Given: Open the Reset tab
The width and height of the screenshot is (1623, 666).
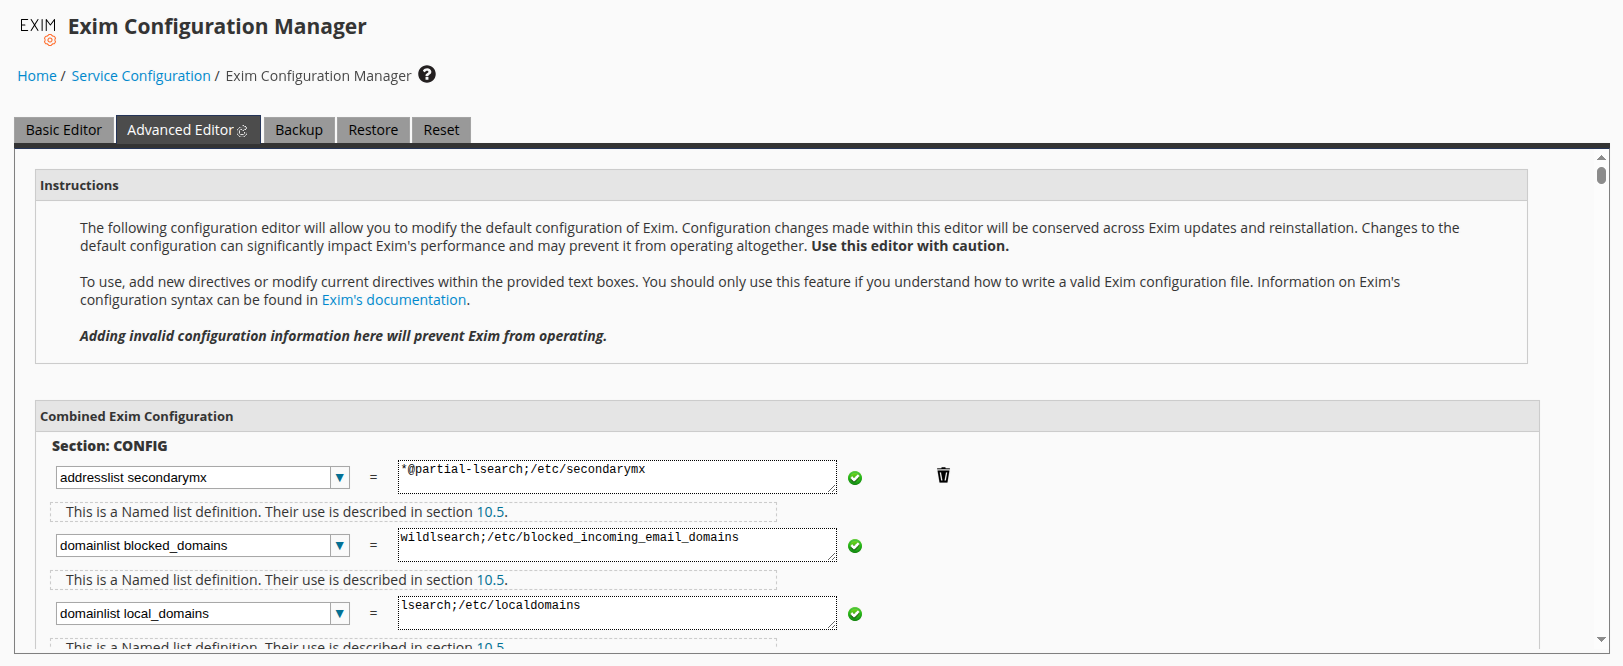Looking at the screenshot, I should pyautogui.click(x=441, y=130).
